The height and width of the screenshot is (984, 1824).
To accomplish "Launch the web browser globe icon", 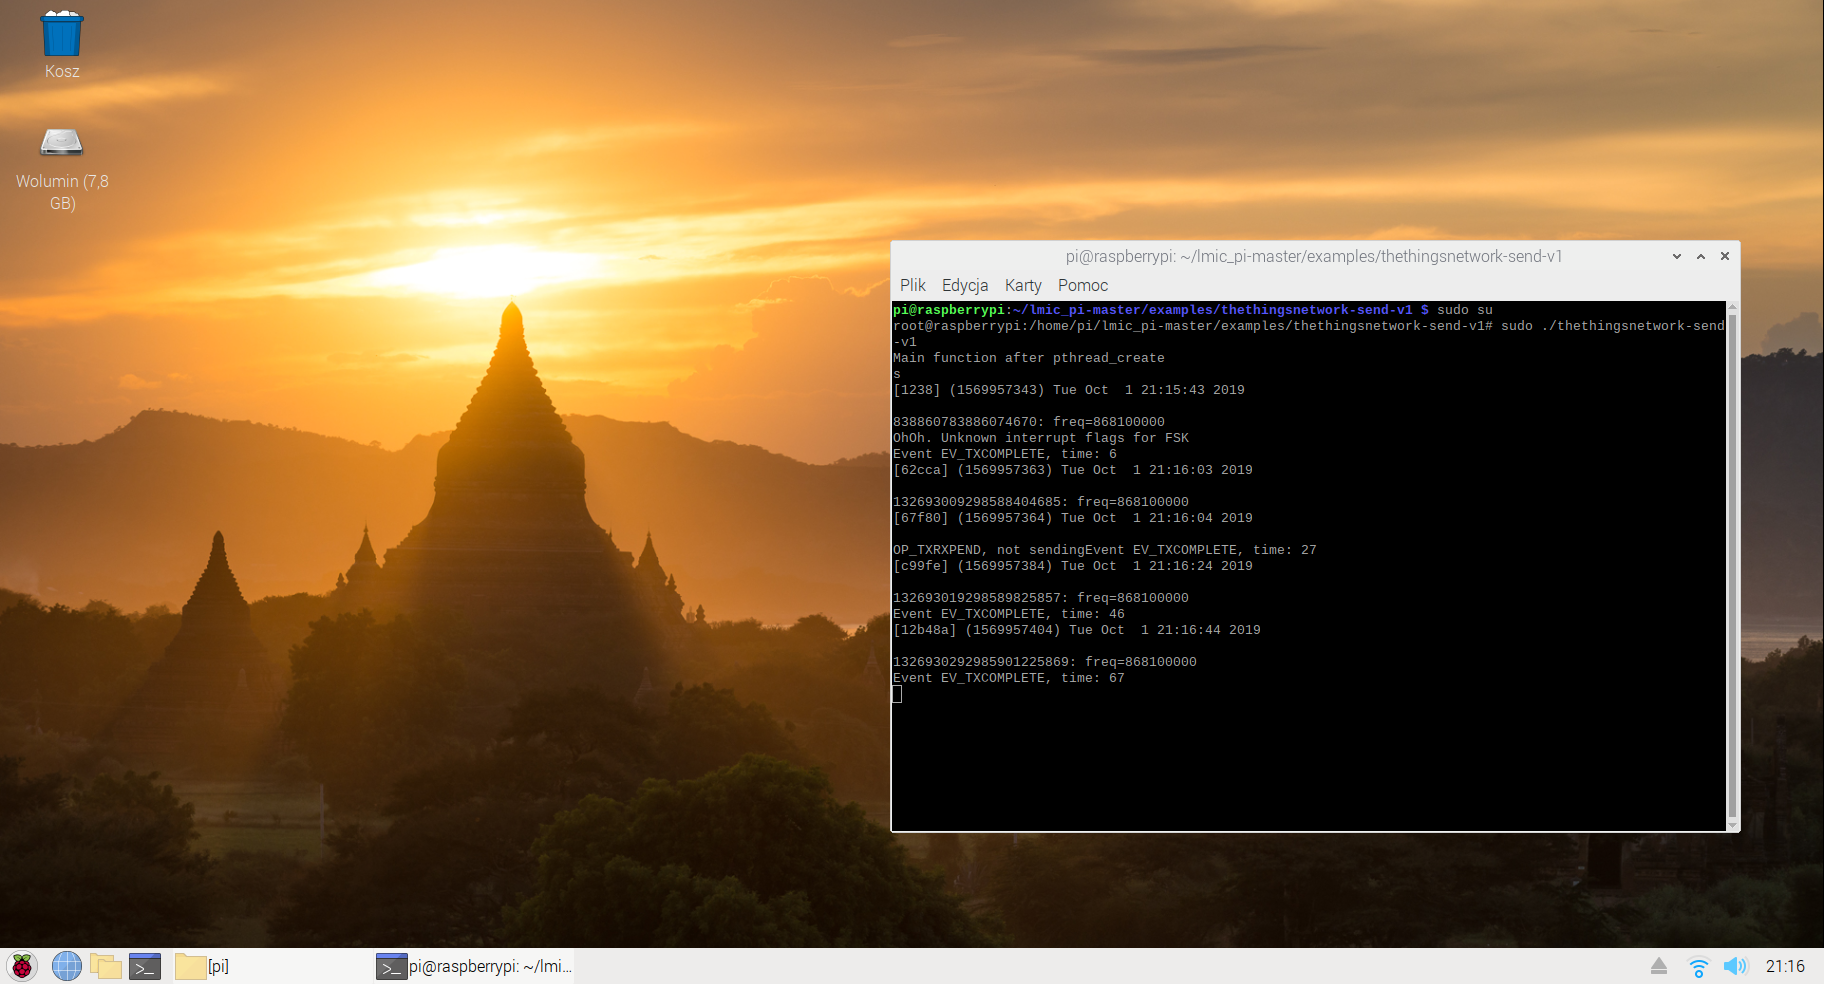I will [x=67, y=966].
